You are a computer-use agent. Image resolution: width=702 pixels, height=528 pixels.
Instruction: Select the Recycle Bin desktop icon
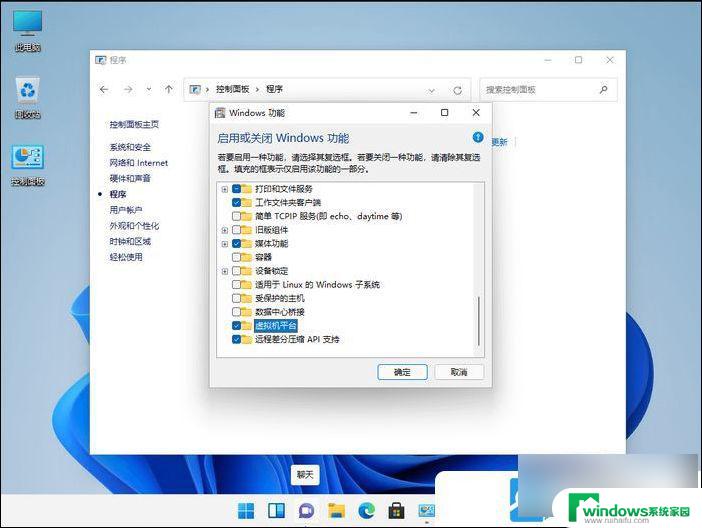pos(28,97)
